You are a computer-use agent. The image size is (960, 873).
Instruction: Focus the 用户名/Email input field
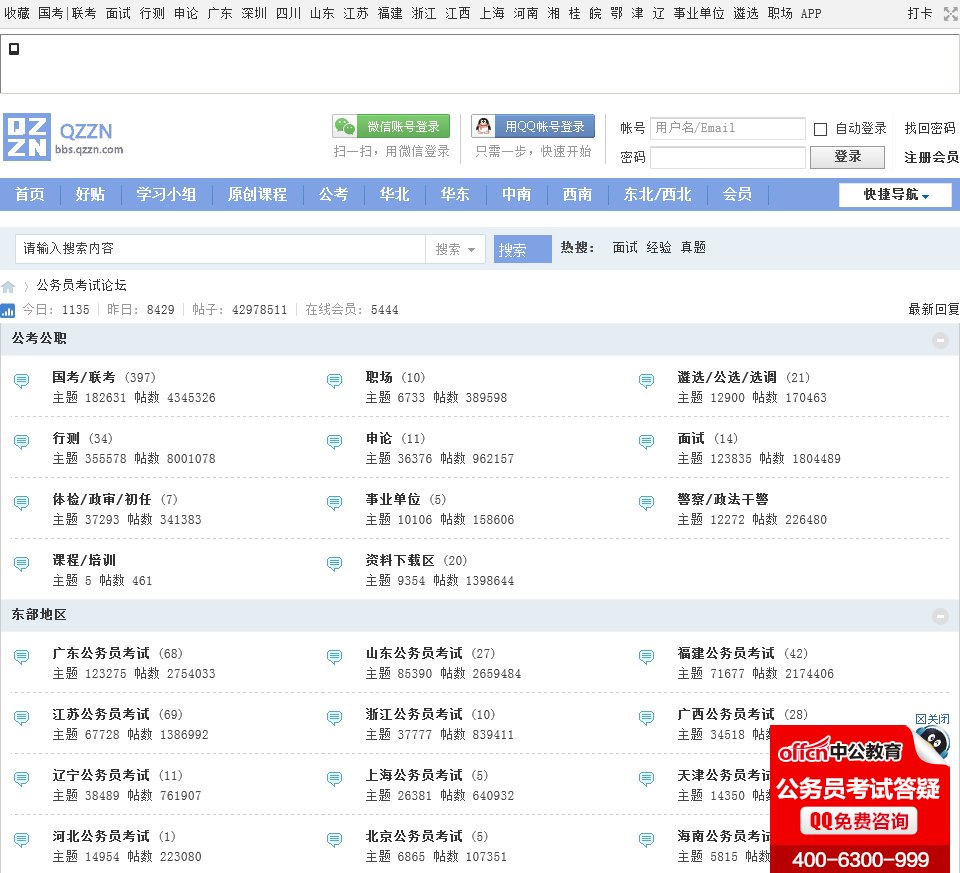click(727, 128)
